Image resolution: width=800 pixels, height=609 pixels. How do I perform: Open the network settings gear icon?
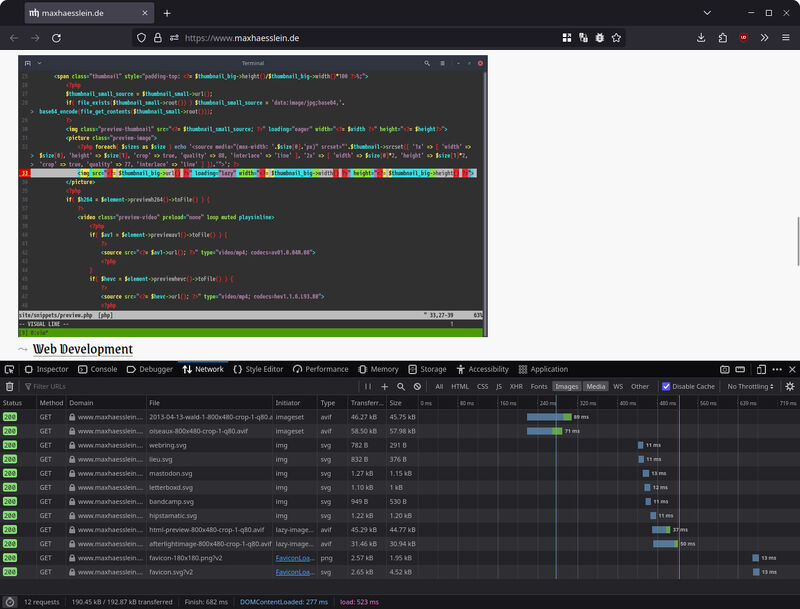789,386
